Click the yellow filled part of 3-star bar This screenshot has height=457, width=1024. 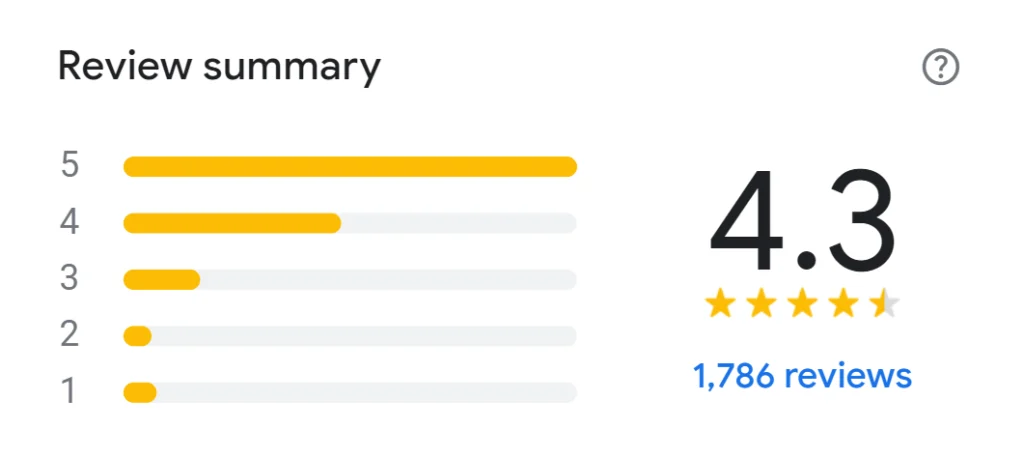tap(161, 279)
